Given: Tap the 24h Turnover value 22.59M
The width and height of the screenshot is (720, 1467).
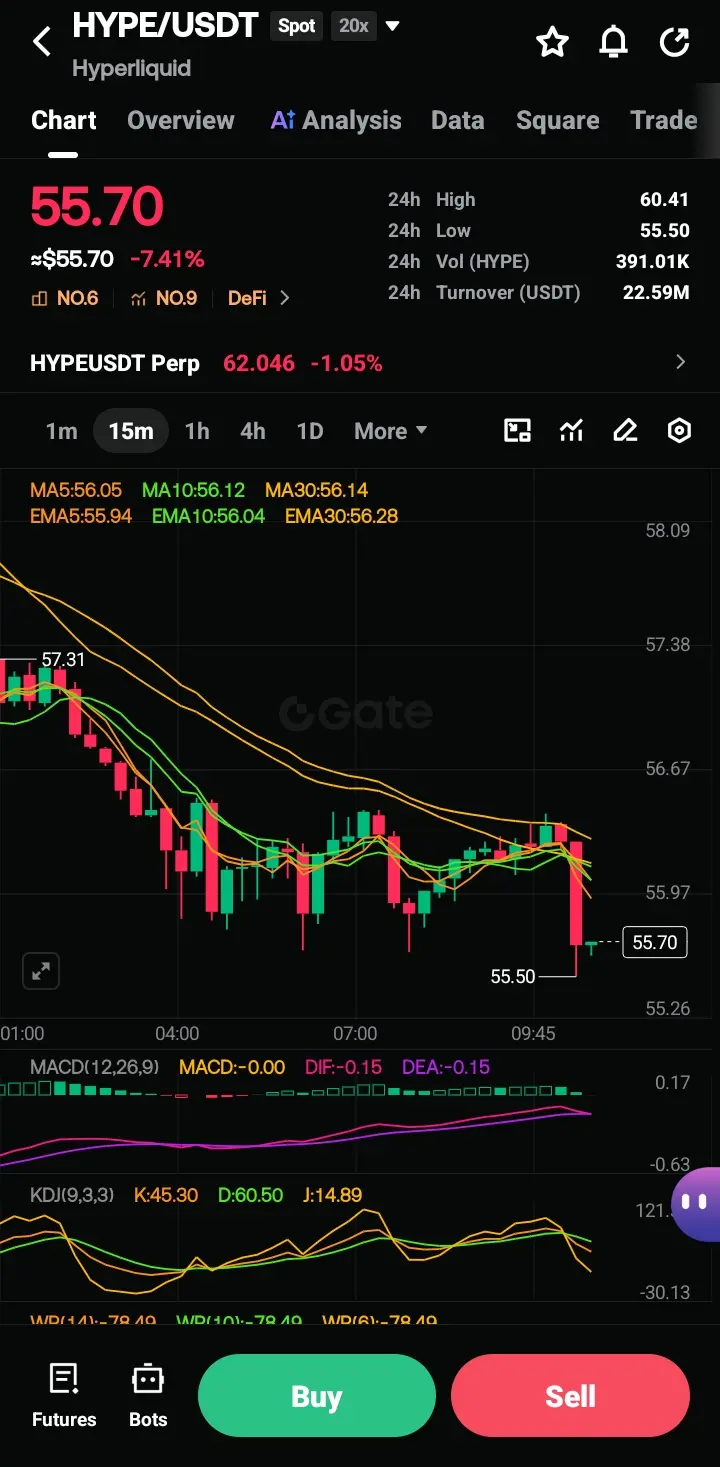Looking at the screenshot, I should pyautogui.click(x=657, y=293).
